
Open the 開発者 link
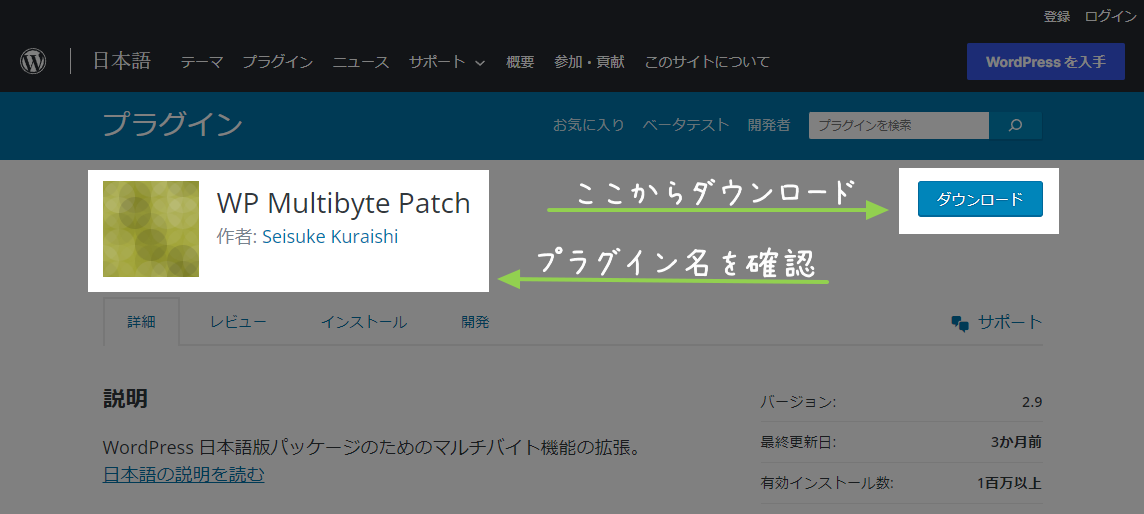(x=769, y=125)
